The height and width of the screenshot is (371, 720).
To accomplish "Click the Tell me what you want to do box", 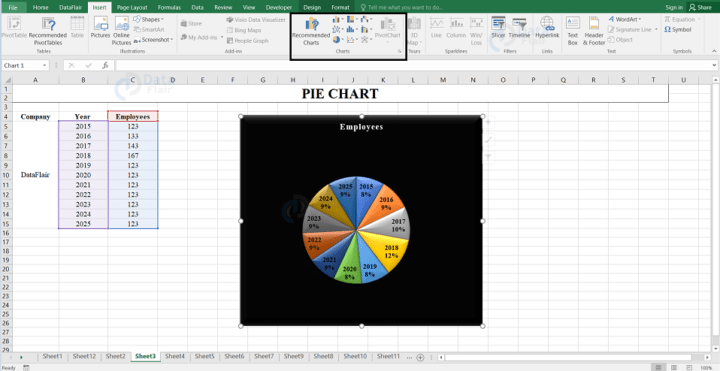I will click(x=402, y=7).
